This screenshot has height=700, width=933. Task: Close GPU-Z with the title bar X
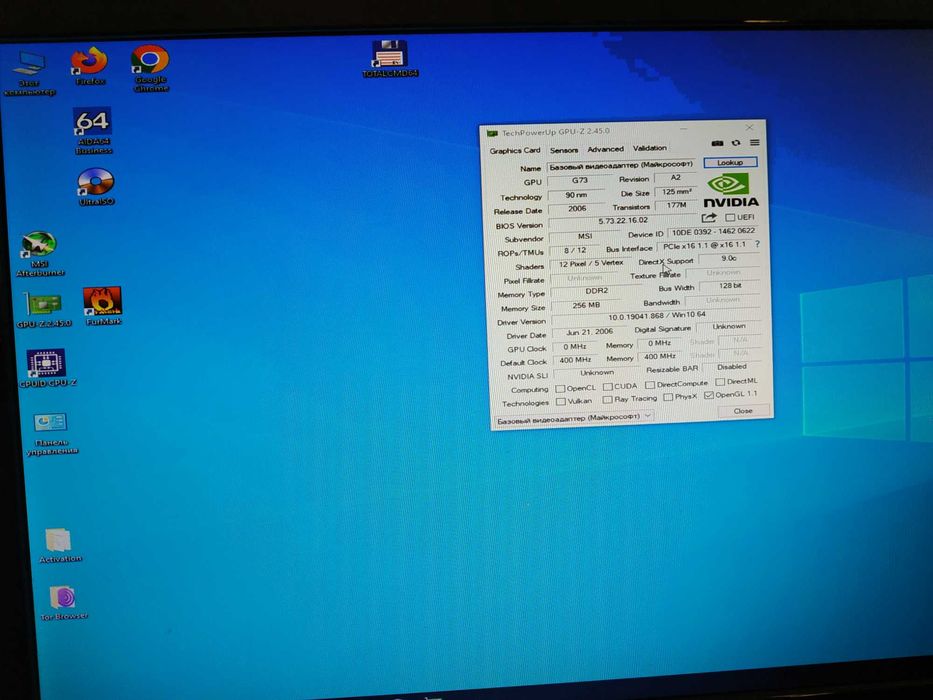point(749,127)
